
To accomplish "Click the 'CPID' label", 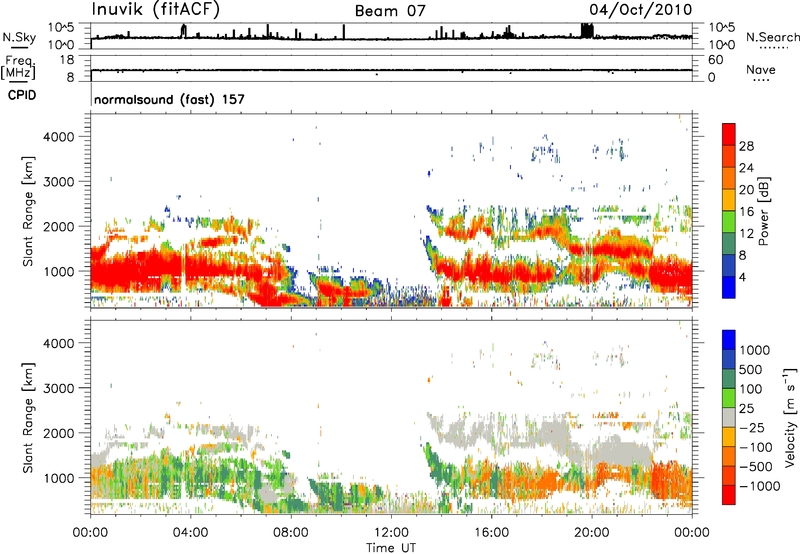I will tap(22, 95).
